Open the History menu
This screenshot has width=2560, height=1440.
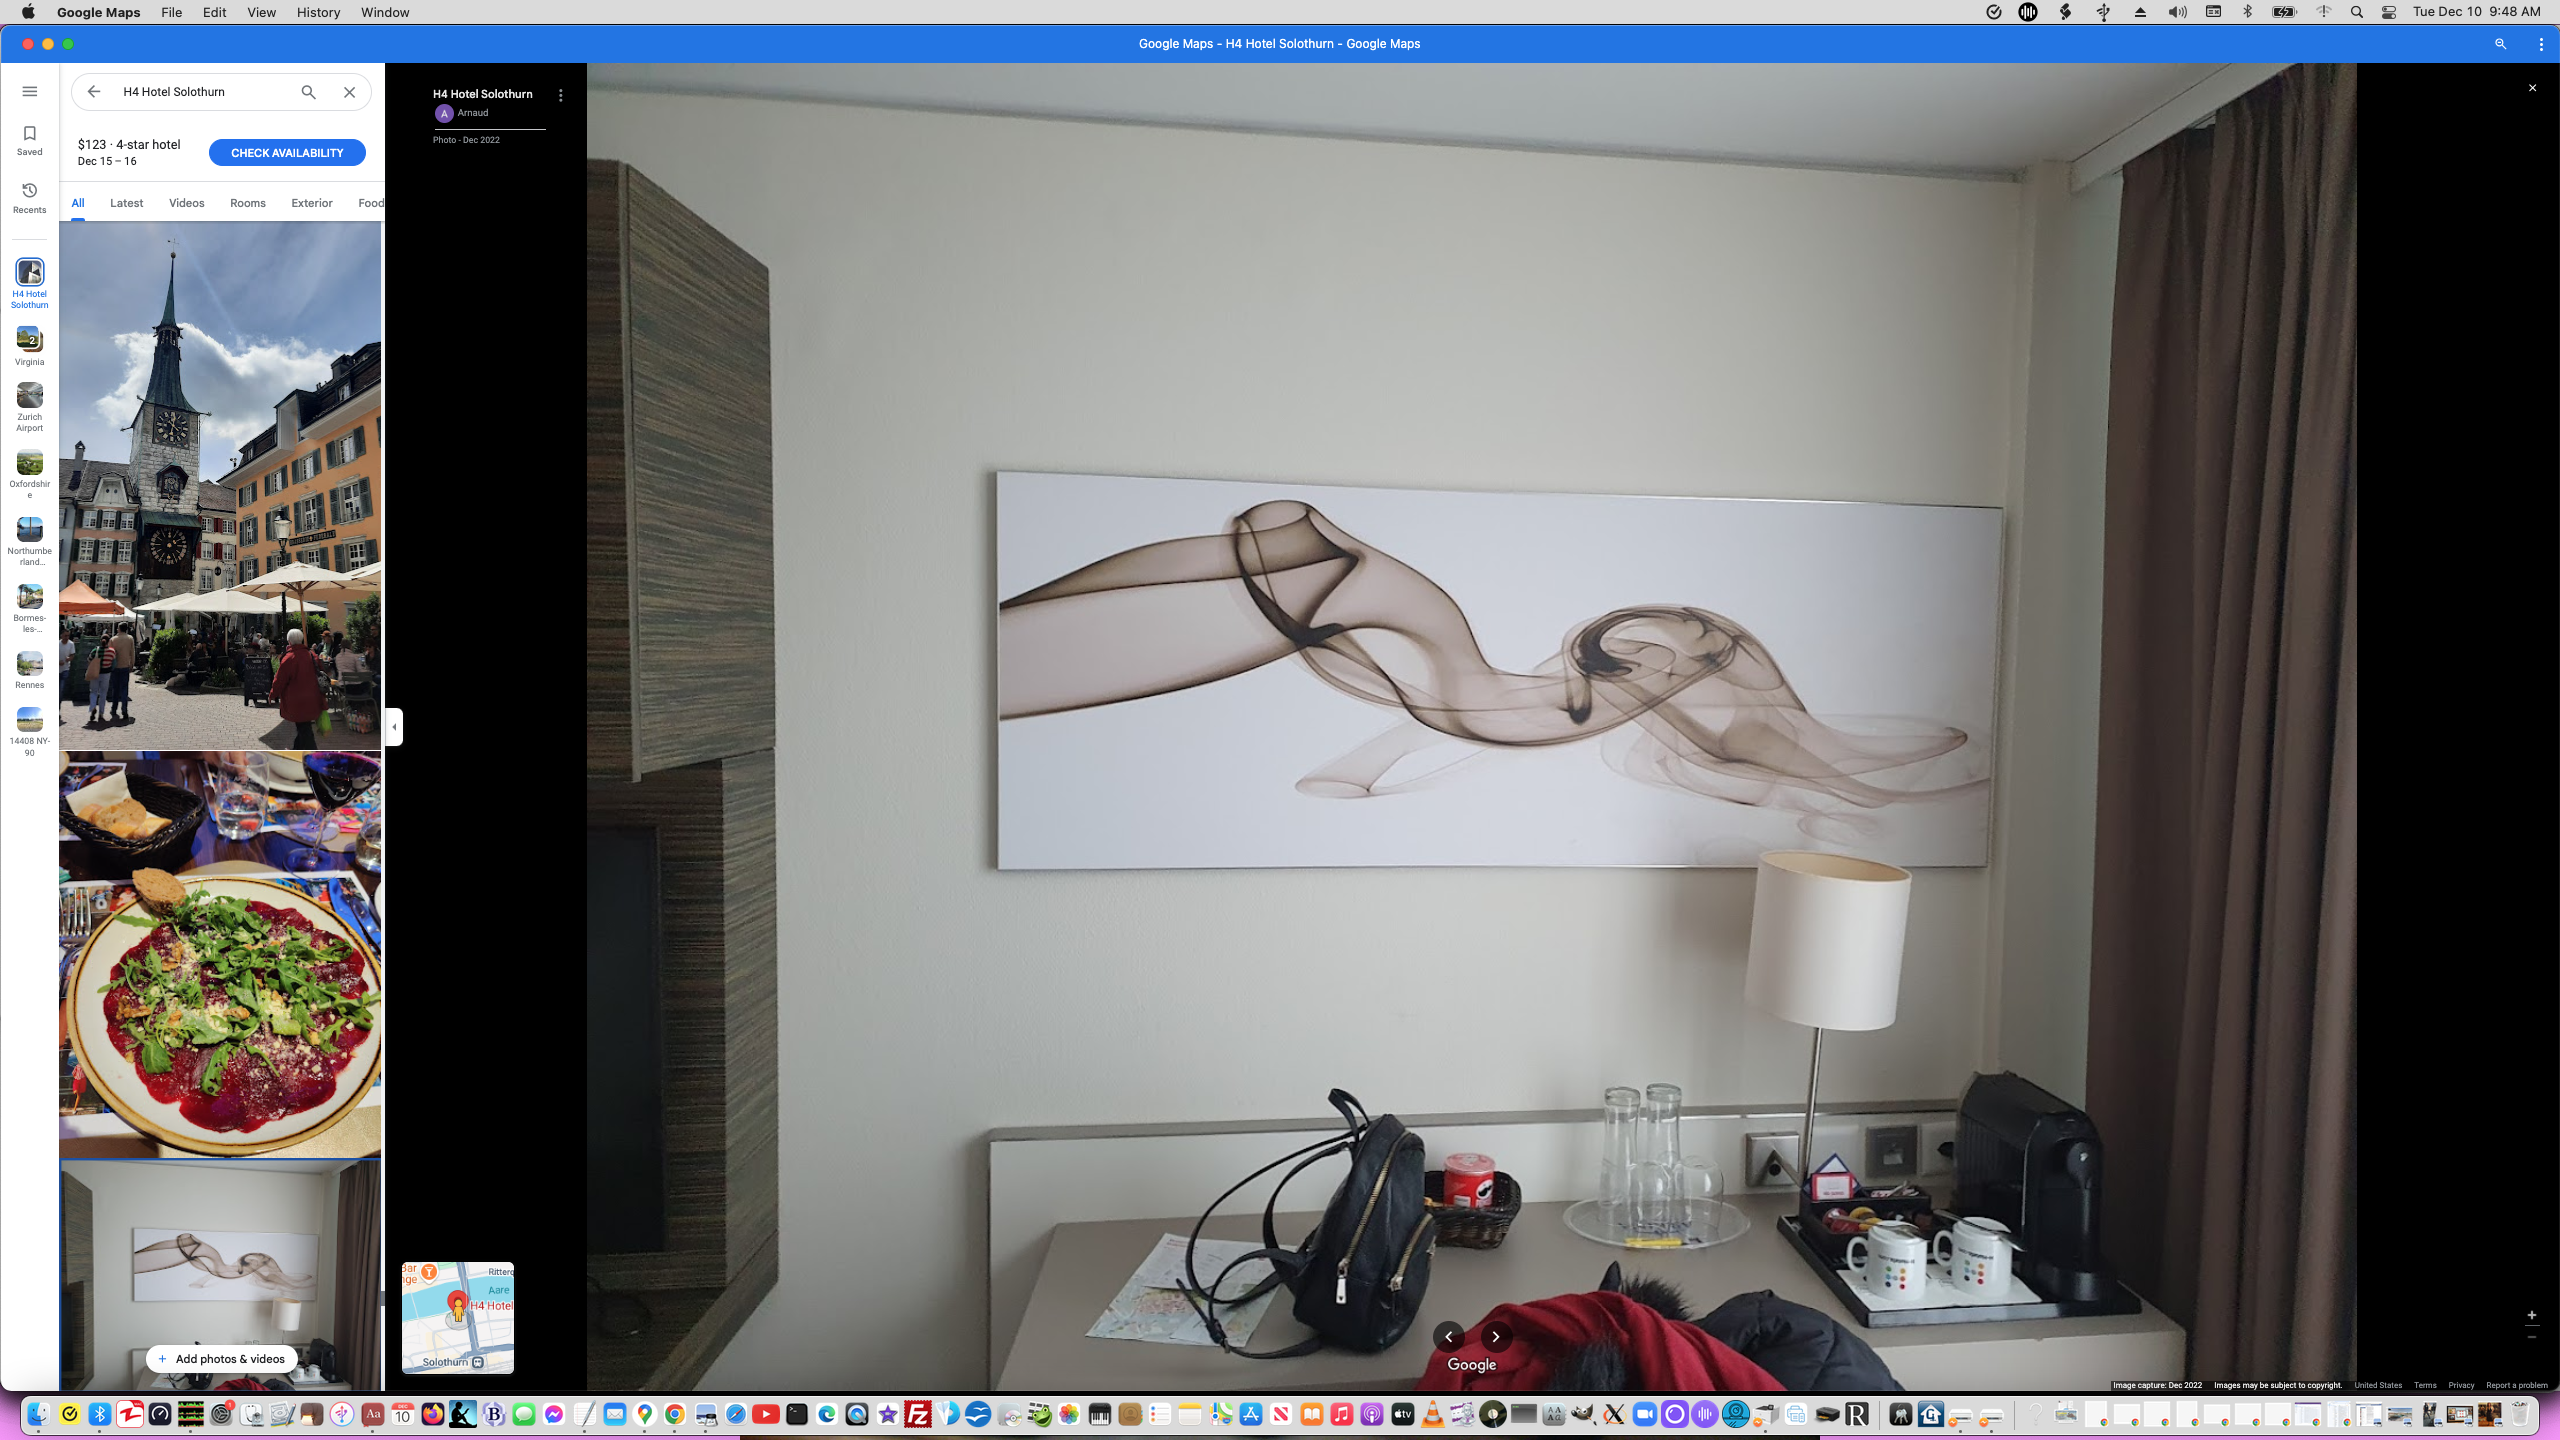point(318,12)
